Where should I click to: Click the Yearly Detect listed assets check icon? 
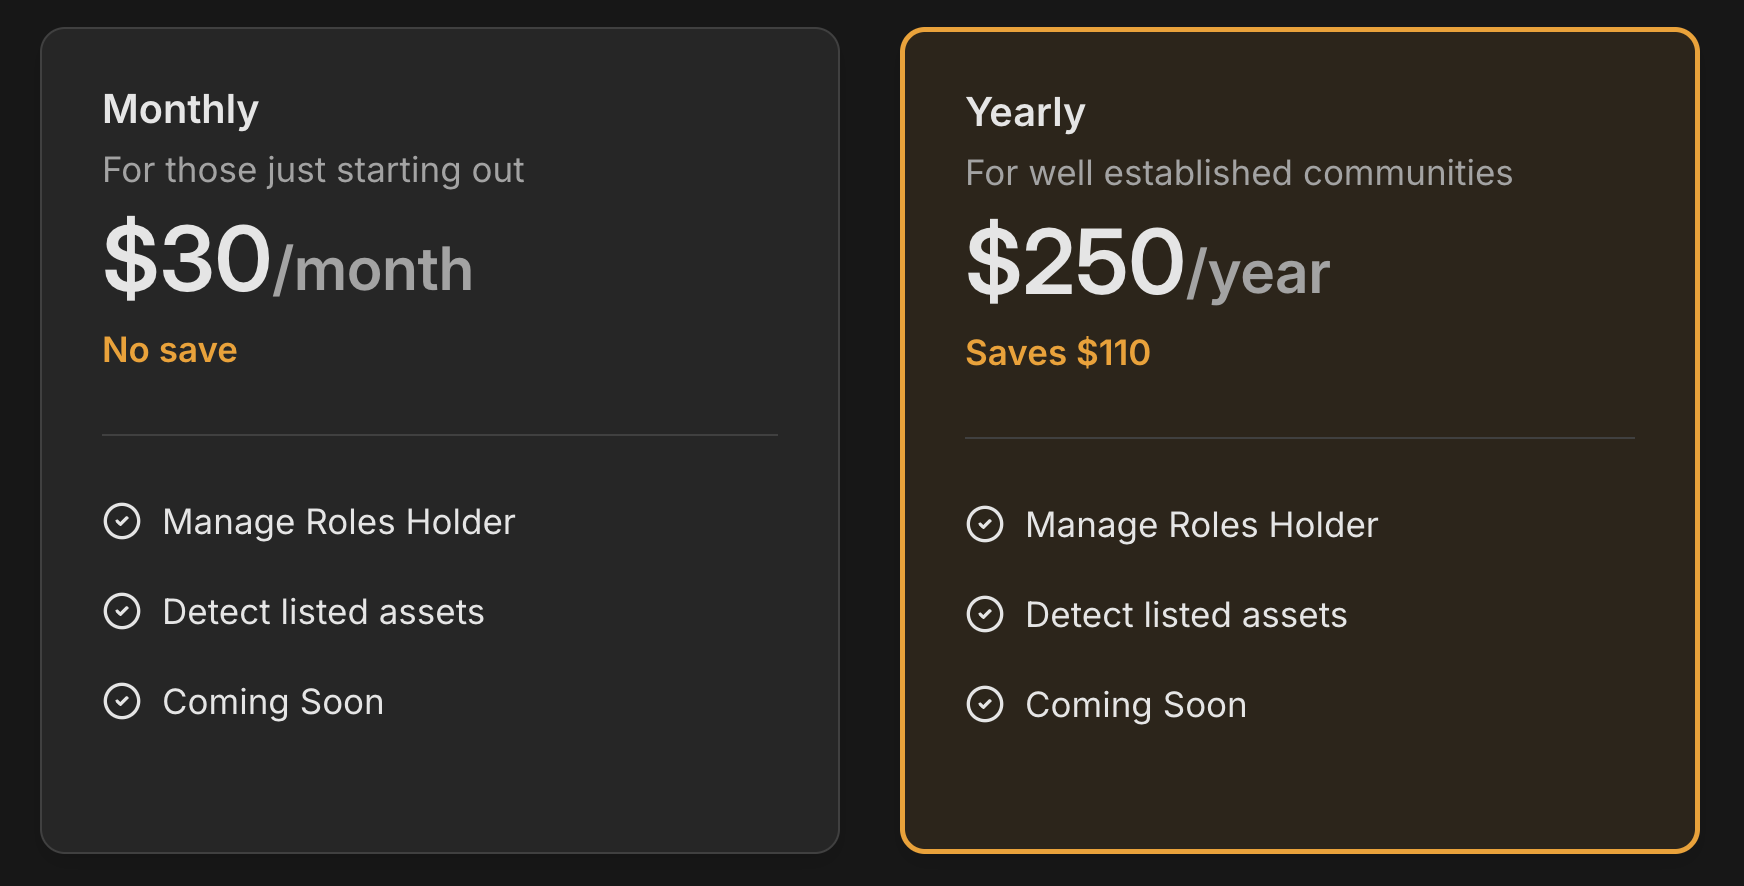985,614
